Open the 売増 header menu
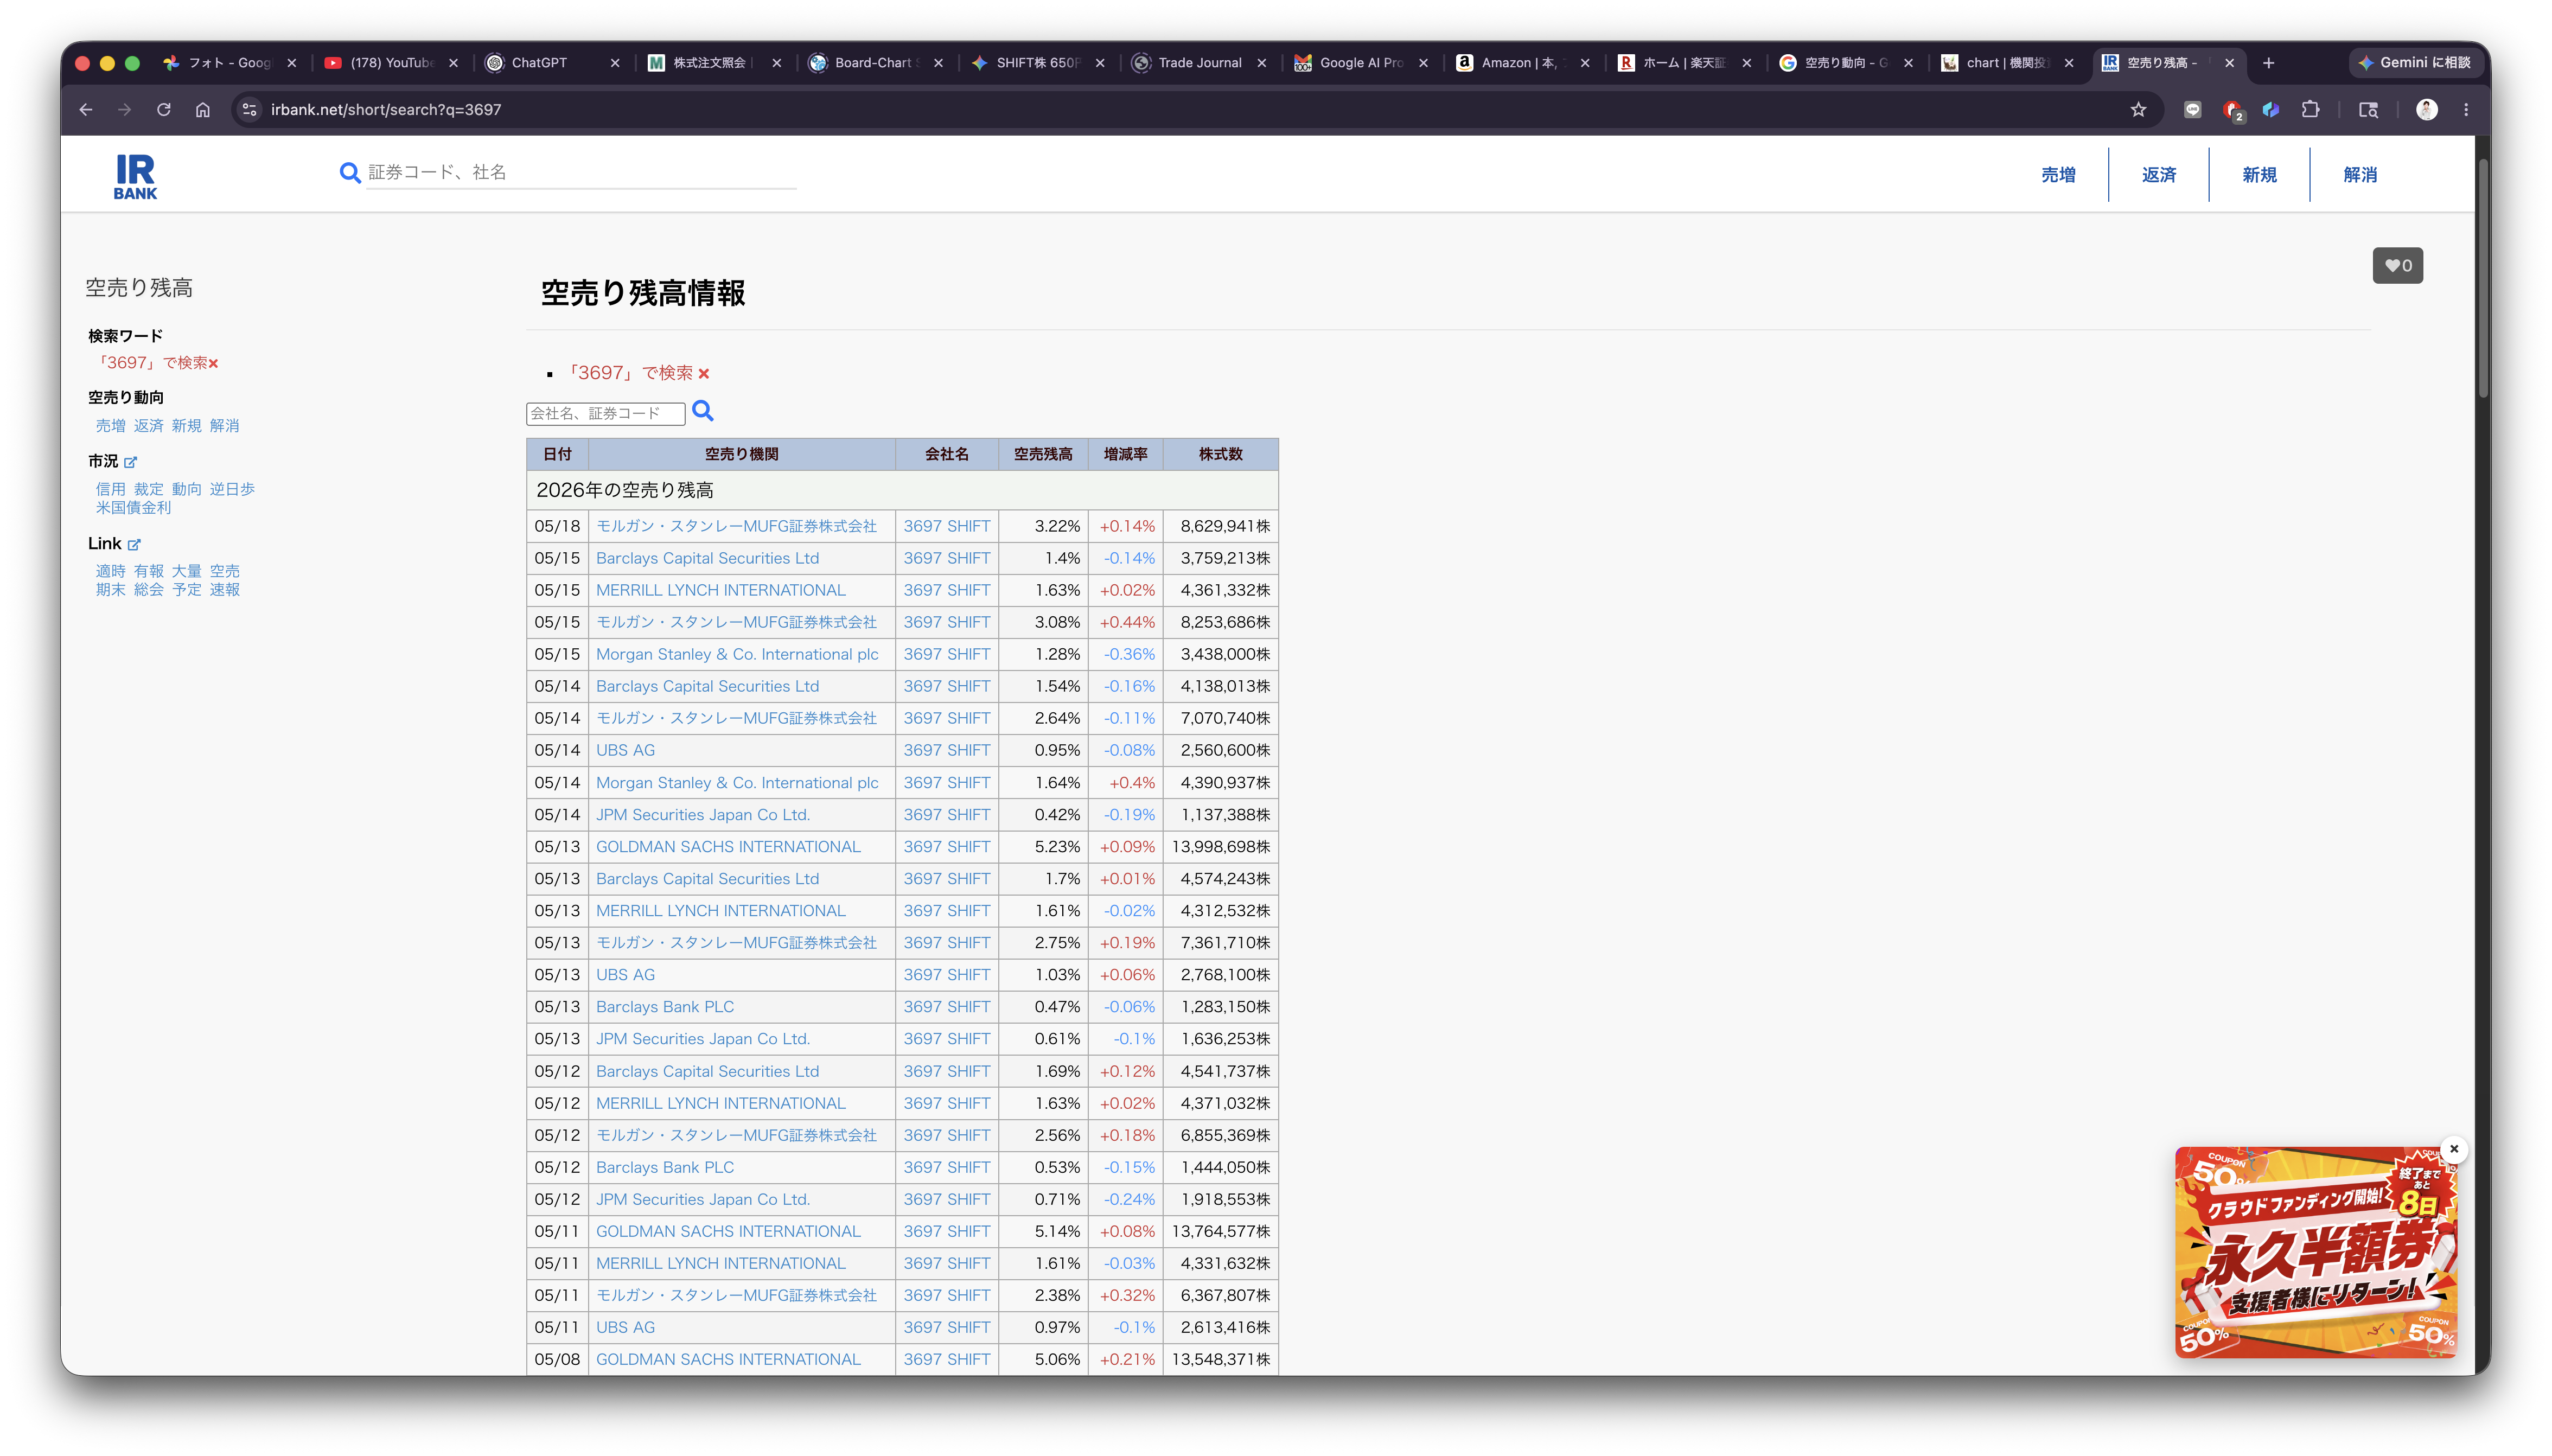The width and height of the screenshot is (2552, 1456). [x=2058, y=175]
